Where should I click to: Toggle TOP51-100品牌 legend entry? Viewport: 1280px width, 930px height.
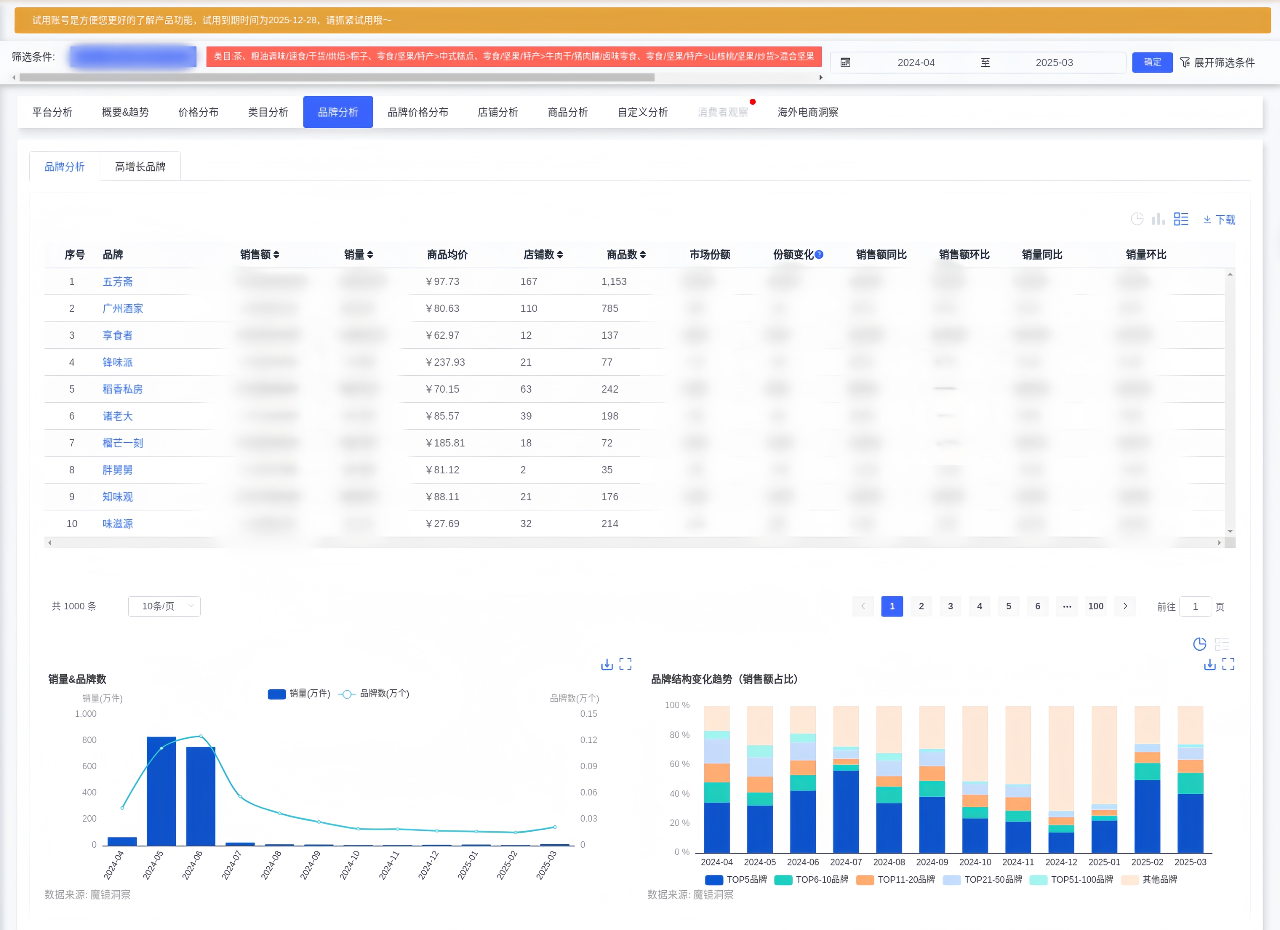pos(1072,880)
